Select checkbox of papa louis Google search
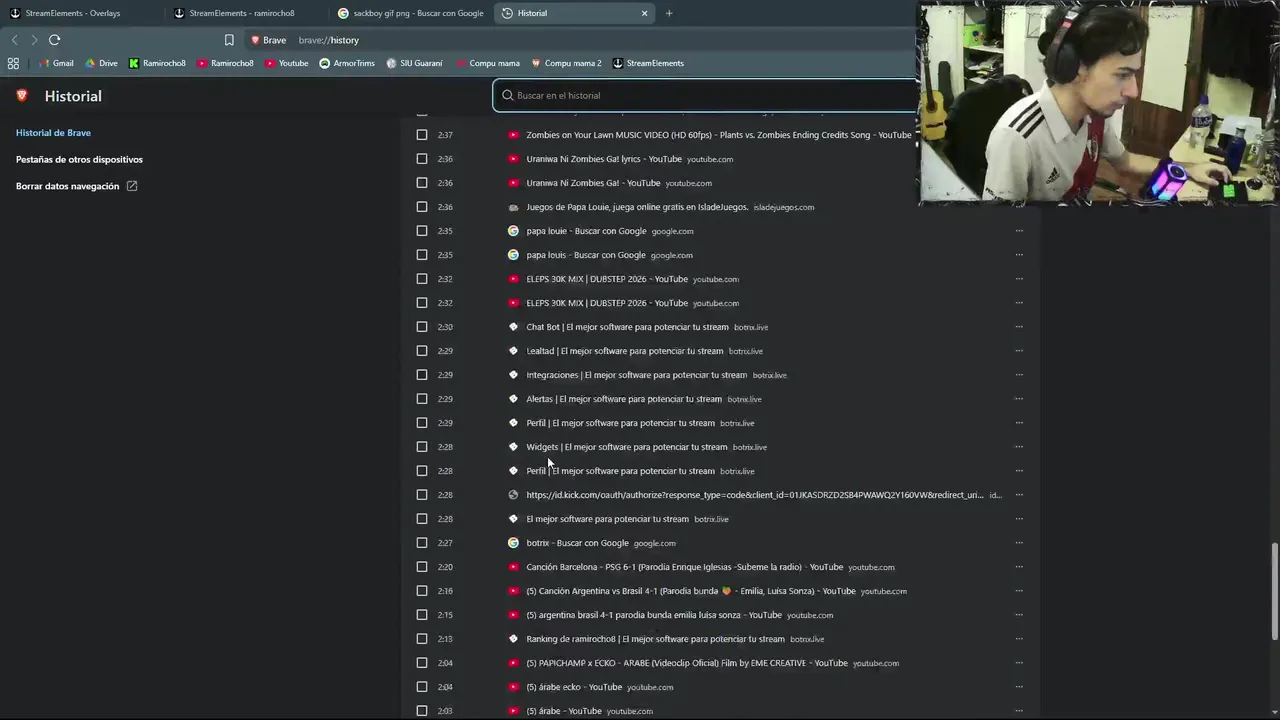 coord(421,255)
